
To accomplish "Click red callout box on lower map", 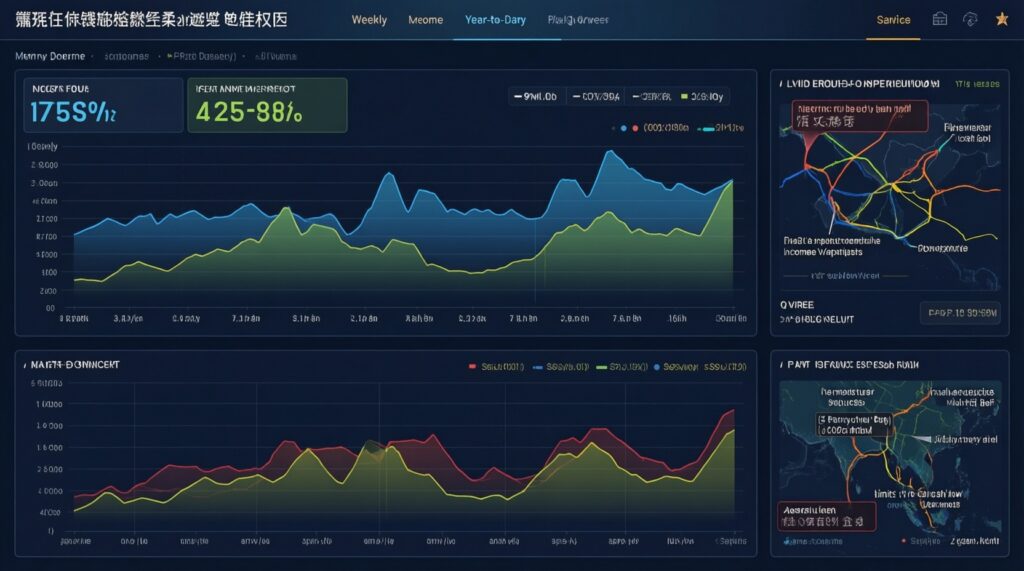I will tap(826, 515).
